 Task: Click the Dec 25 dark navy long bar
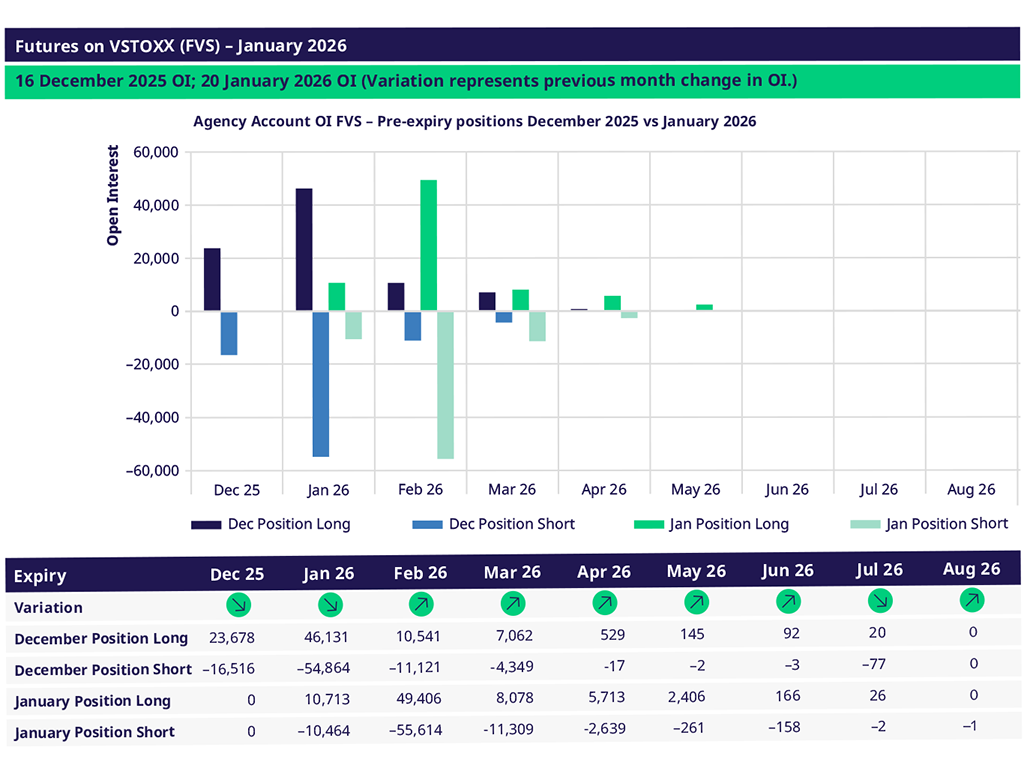(x=212, y=280)
